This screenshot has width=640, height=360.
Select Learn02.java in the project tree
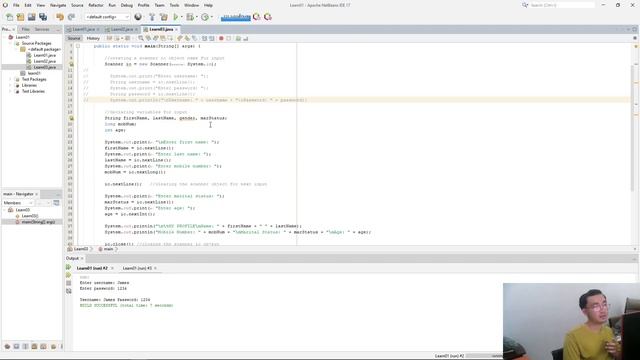44,61
